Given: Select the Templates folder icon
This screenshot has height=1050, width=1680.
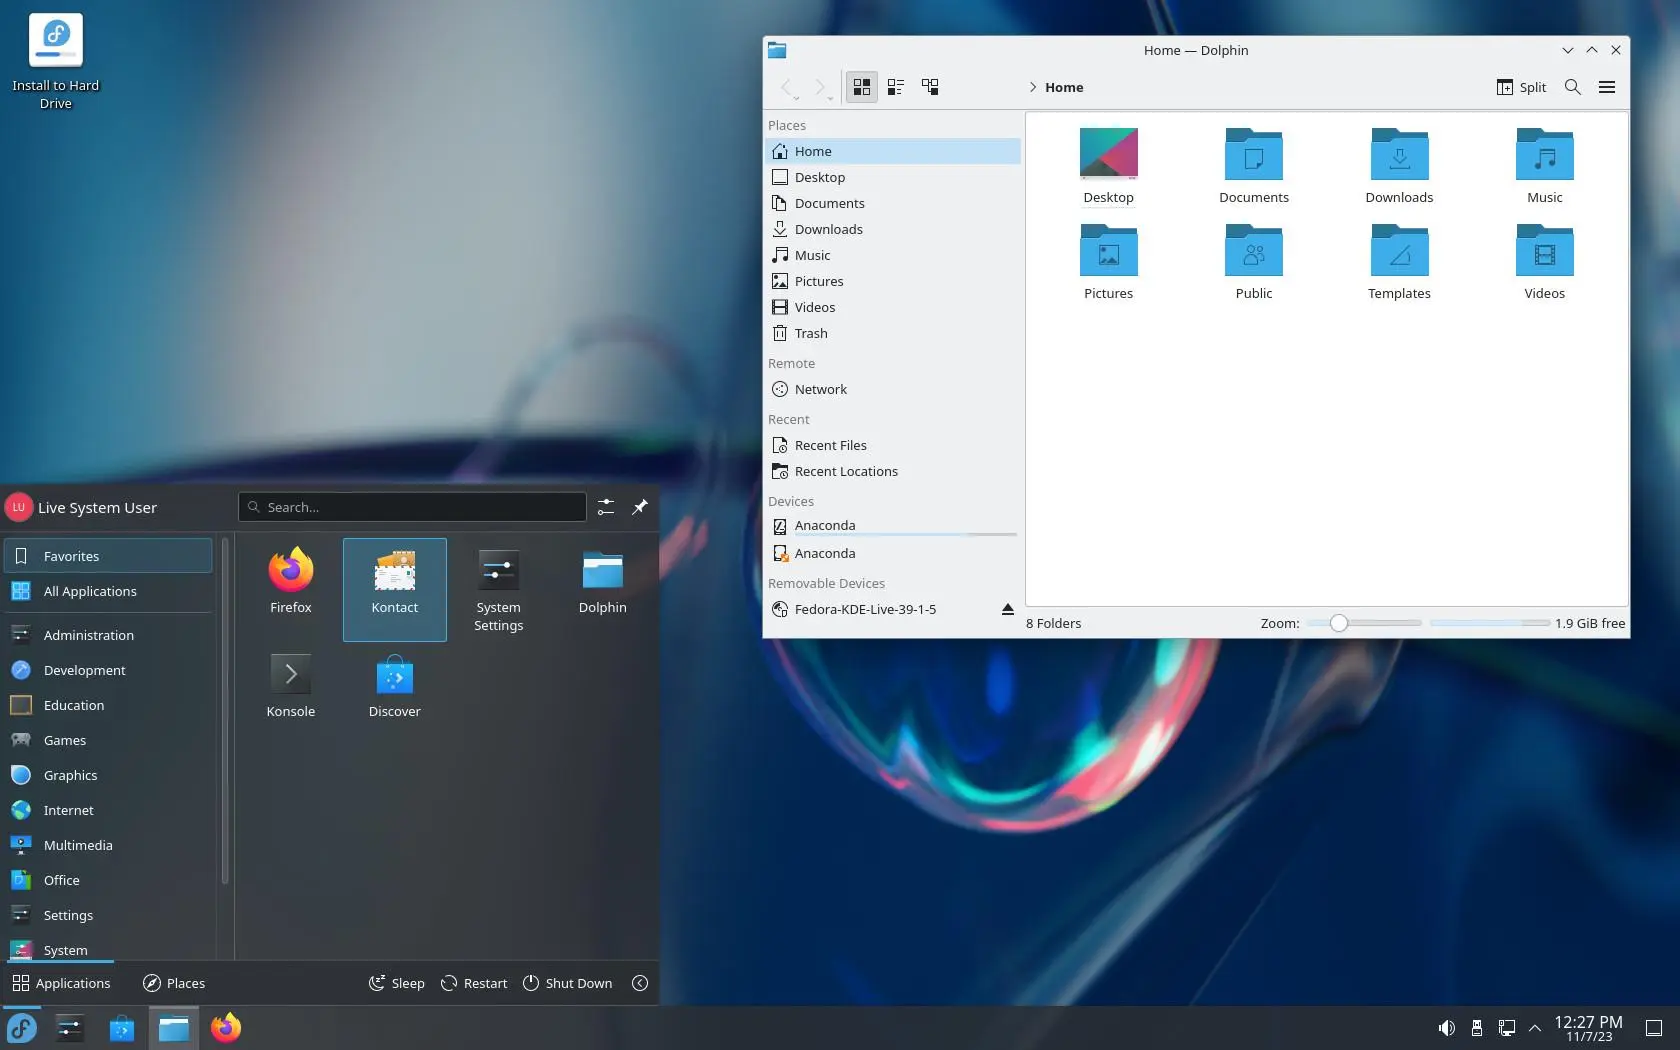Looking at the screenshot, I should (x=1399, y=250).
